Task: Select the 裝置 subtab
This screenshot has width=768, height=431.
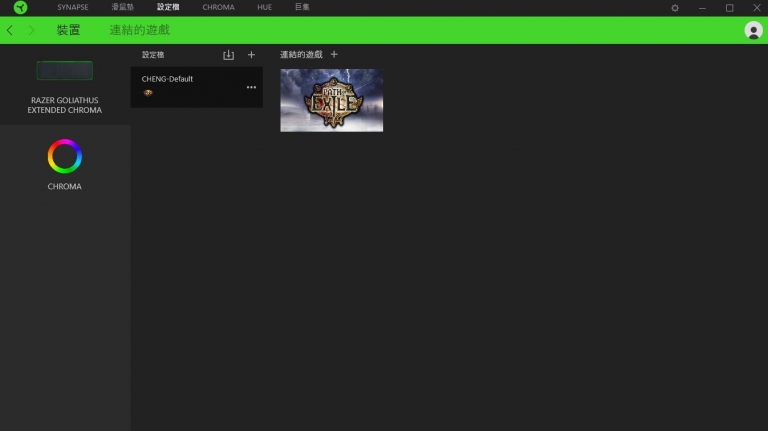Action: tap(68, 30)
